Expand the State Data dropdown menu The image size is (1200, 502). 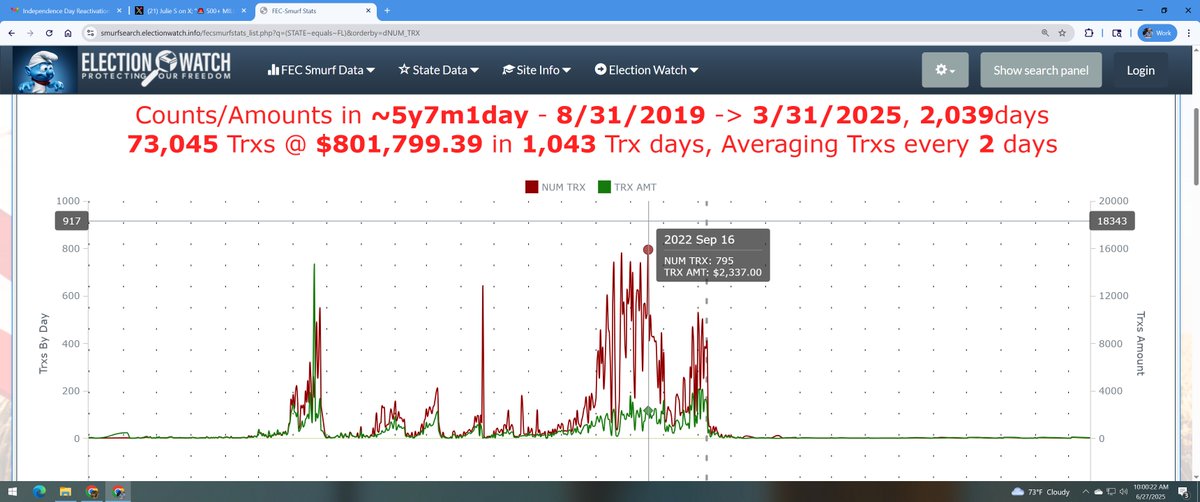(x=438, y=70)
